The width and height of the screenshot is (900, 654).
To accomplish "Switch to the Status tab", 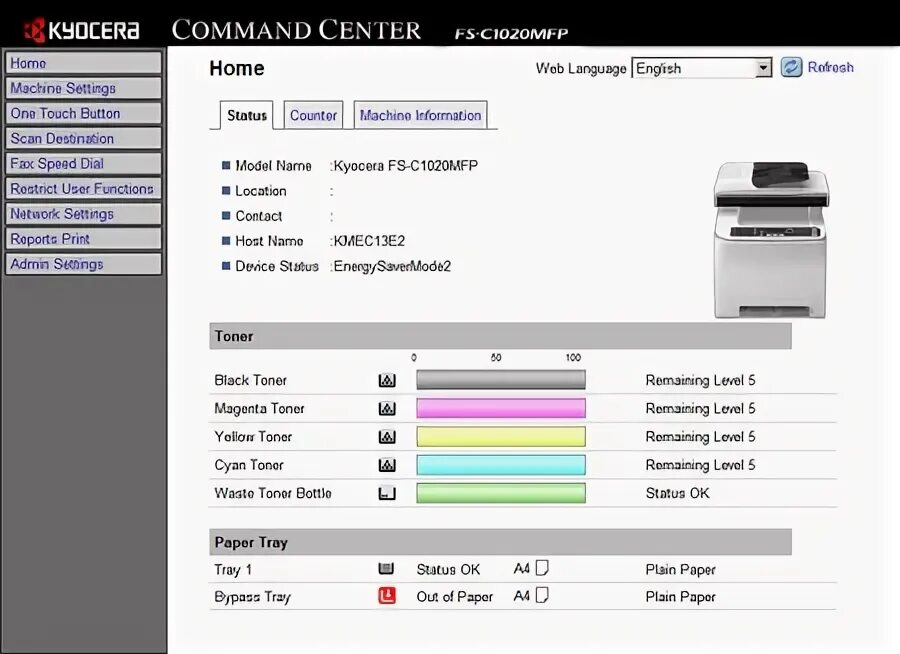I will (x=246, y=115).
